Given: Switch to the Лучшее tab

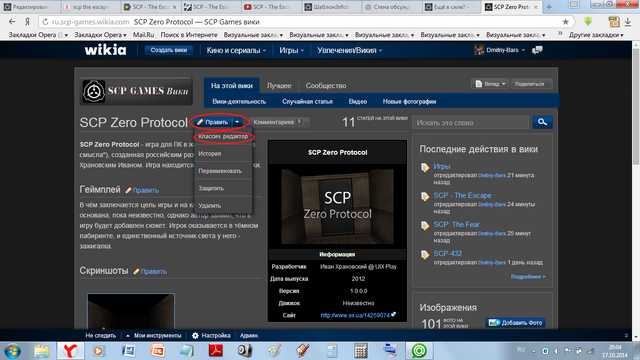Looking at the screenshot, I should [x=279, y=86].
